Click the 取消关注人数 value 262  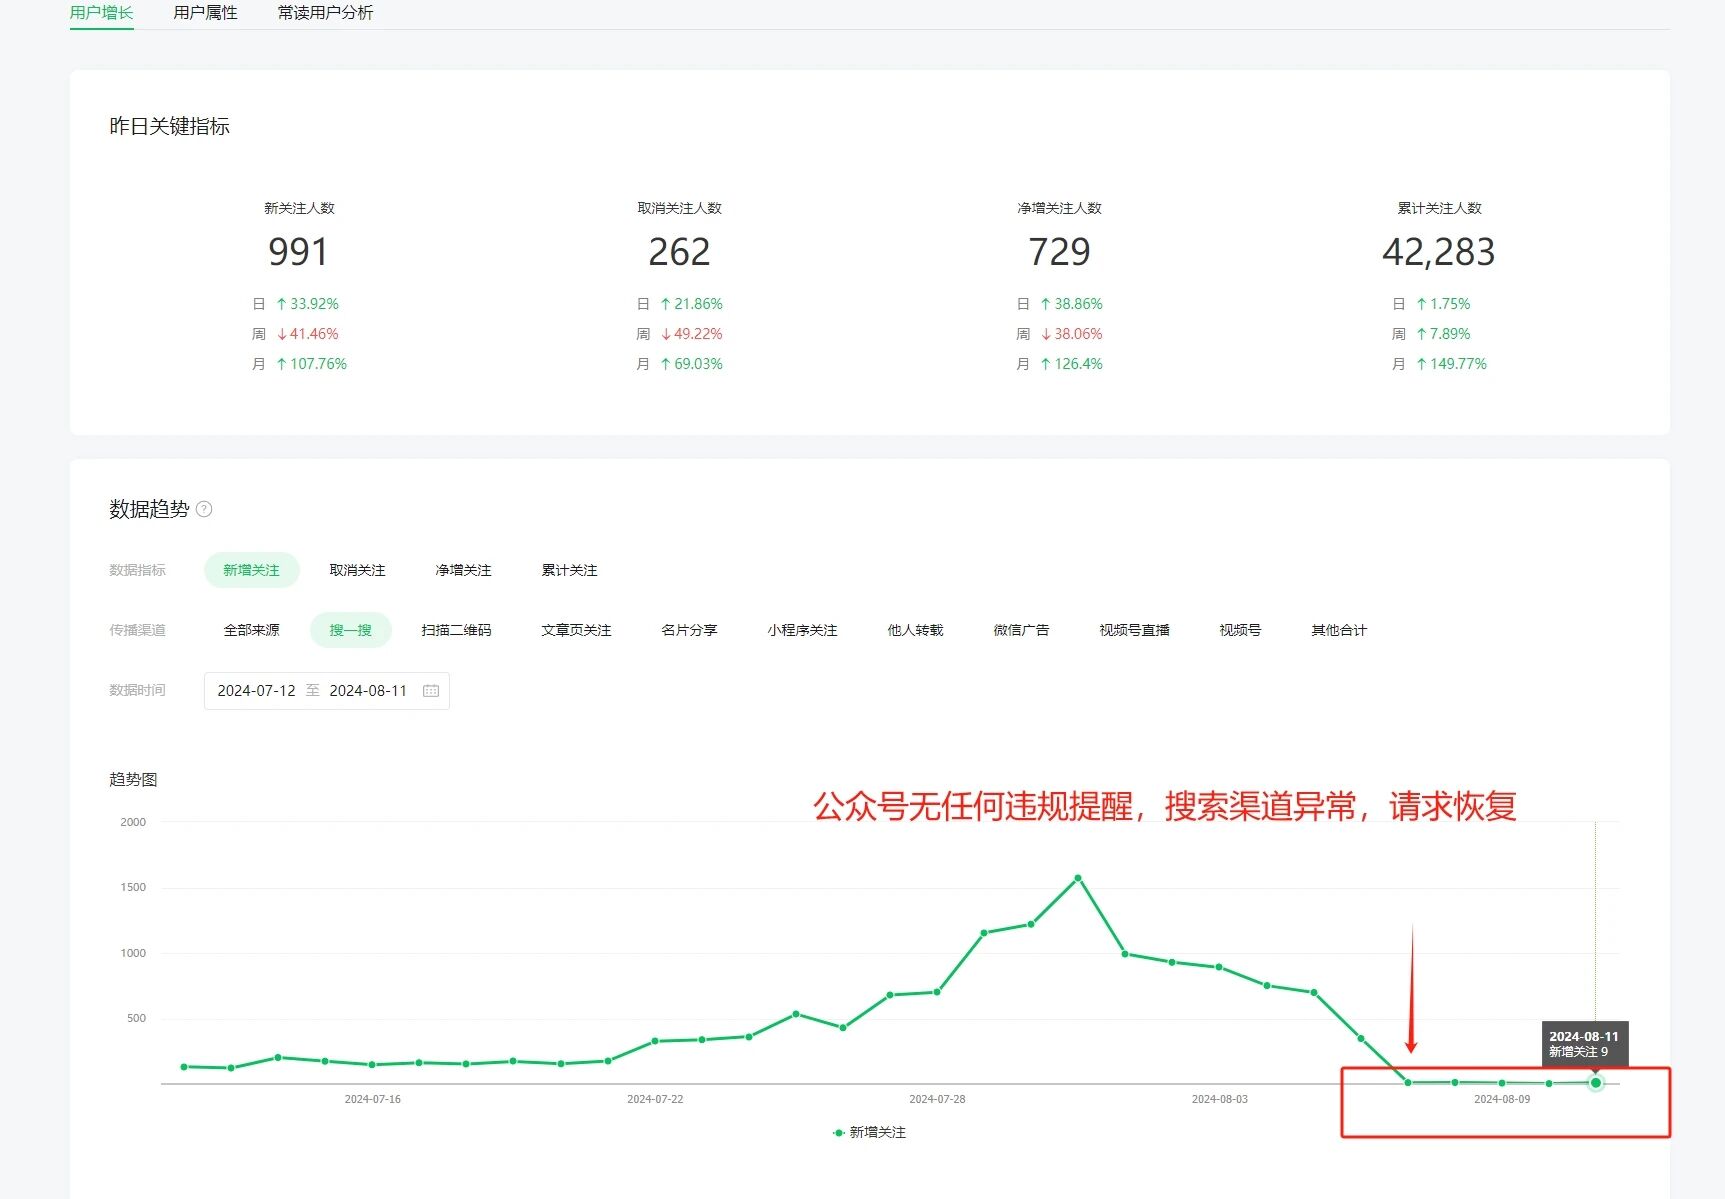click(x=679, y=252)
